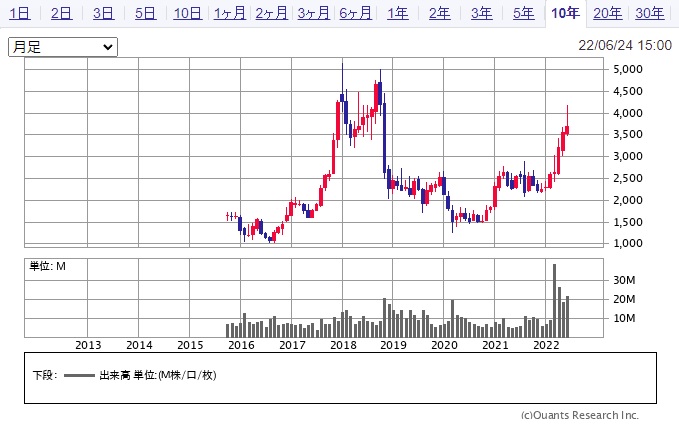Open the 月足 candle interval dropdown
Viewport: 679px width, 425px height.
click(x=63, y=47)
